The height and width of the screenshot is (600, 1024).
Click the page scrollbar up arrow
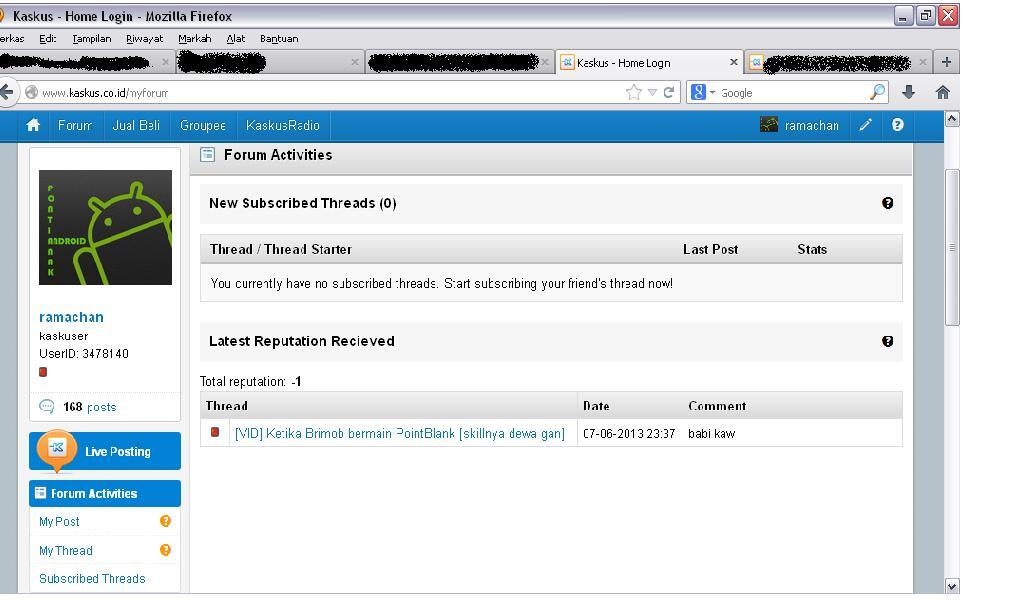(x=952, y=119)
